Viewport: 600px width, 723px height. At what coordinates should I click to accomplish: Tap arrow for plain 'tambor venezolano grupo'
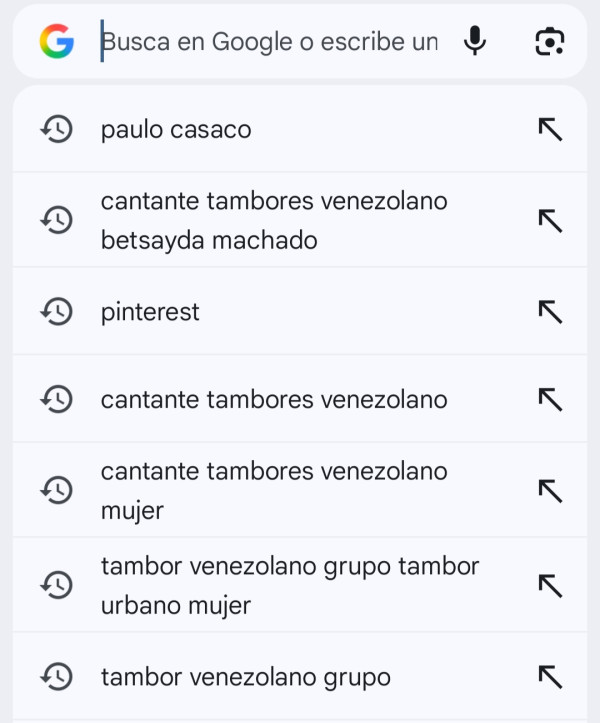[550, 677]
